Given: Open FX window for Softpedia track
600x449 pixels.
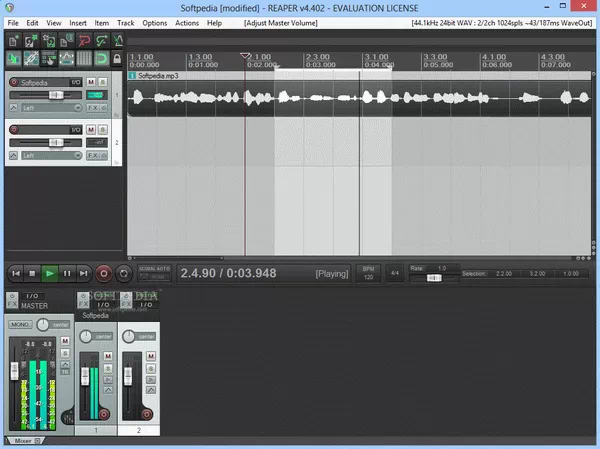Looking at the screenshot, I should 93,108.
